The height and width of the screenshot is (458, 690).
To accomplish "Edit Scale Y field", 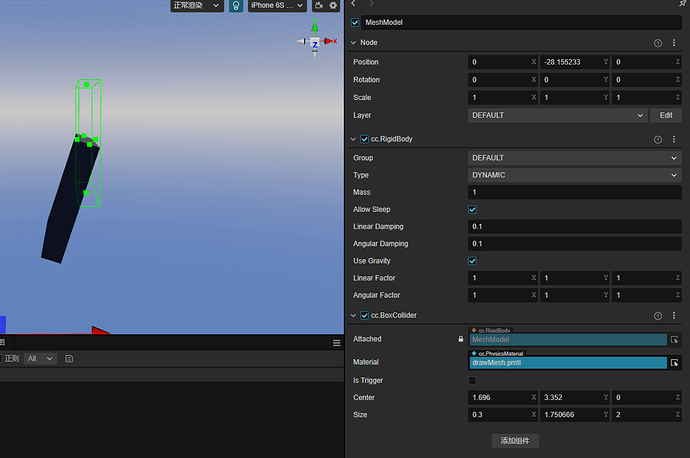I will pos(574,97).
